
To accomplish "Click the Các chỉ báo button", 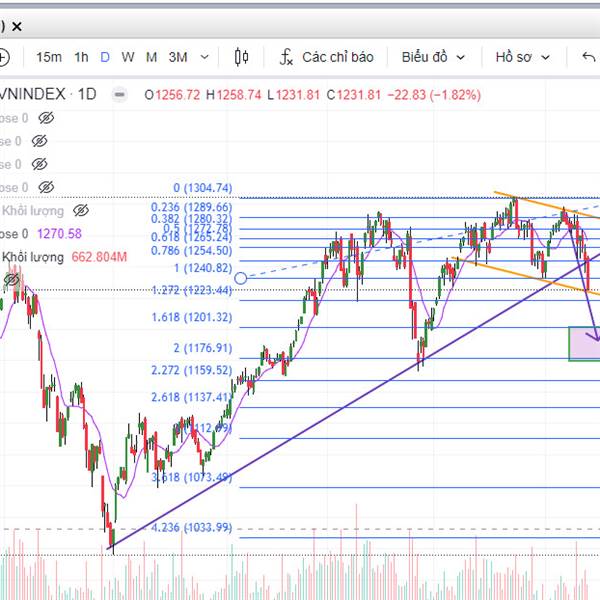I will [337, 57].
